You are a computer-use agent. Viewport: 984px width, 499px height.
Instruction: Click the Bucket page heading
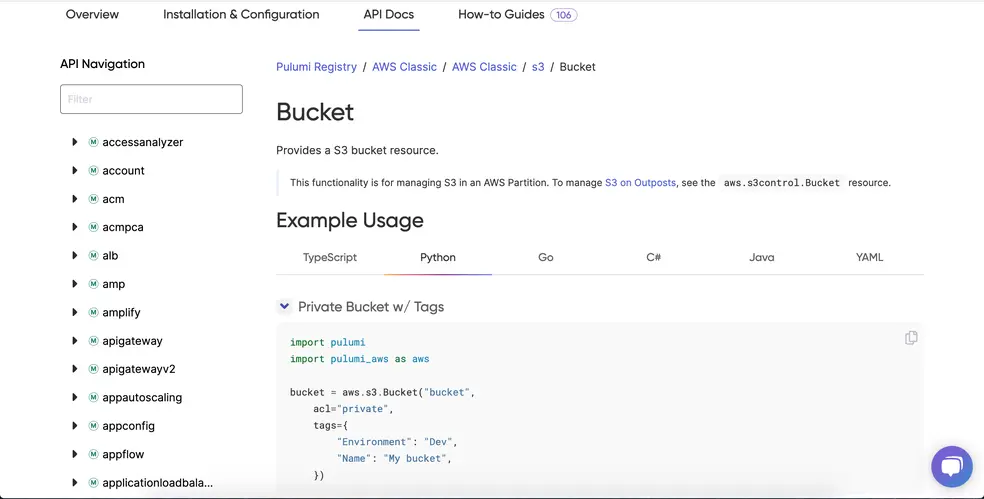[315, 112]
